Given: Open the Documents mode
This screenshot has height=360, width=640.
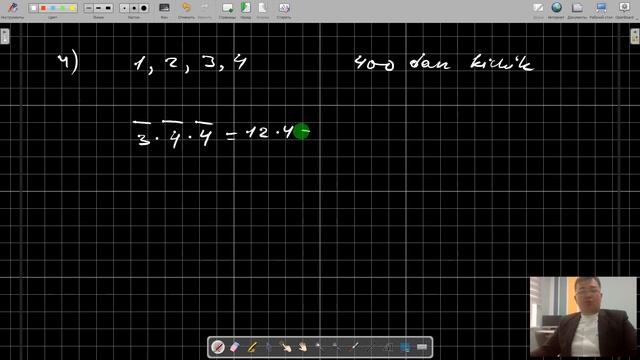Looking at the screenshot, I should (x=577, y=8).
